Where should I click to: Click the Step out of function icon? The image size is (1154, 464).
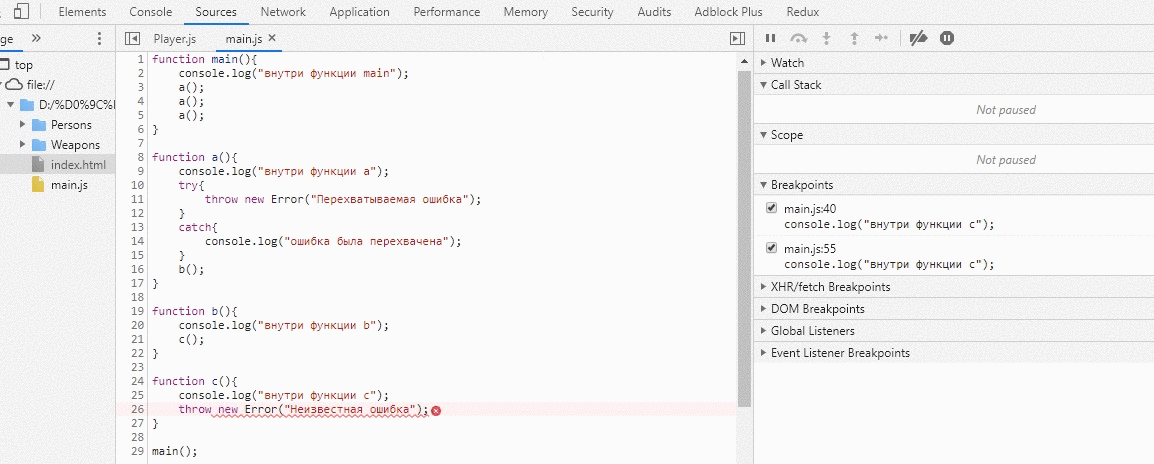pos(854,38)
